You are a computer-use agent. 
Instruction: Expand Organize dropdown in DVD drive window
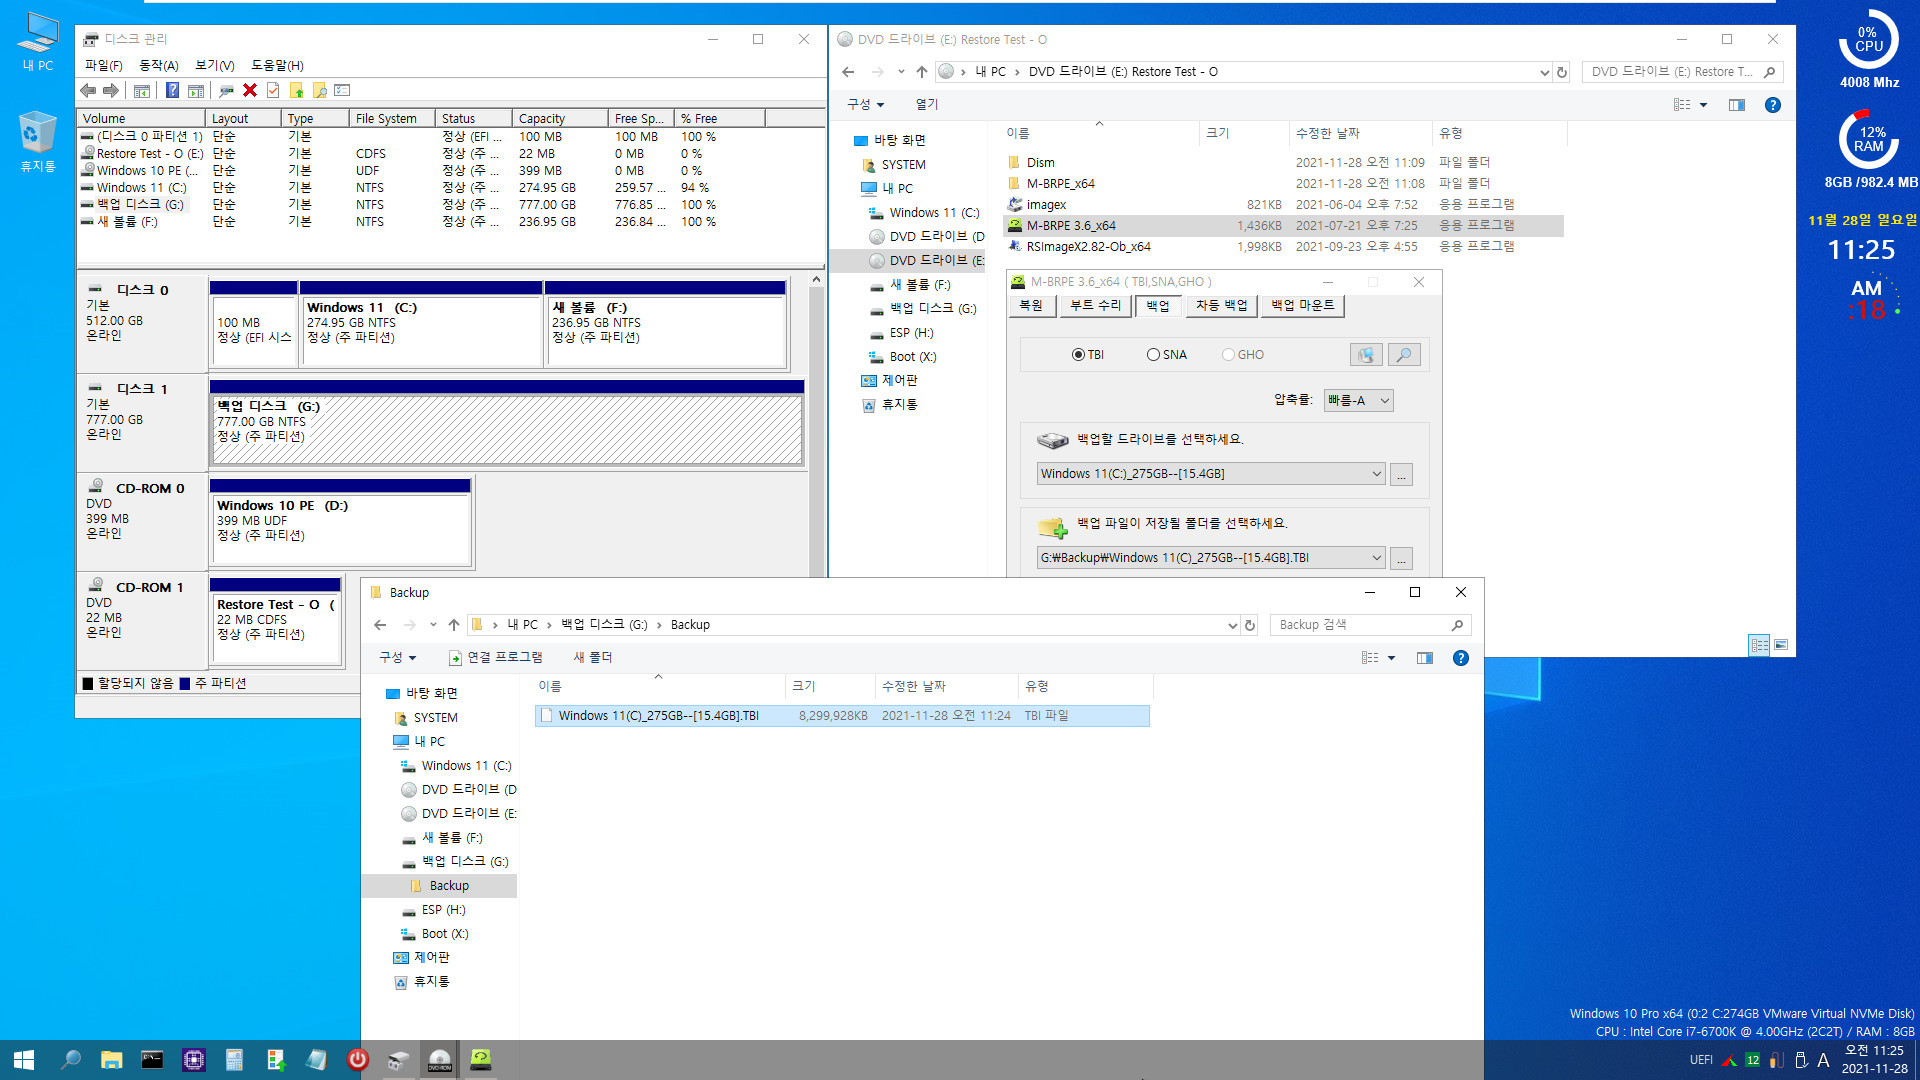pos(865,105)
